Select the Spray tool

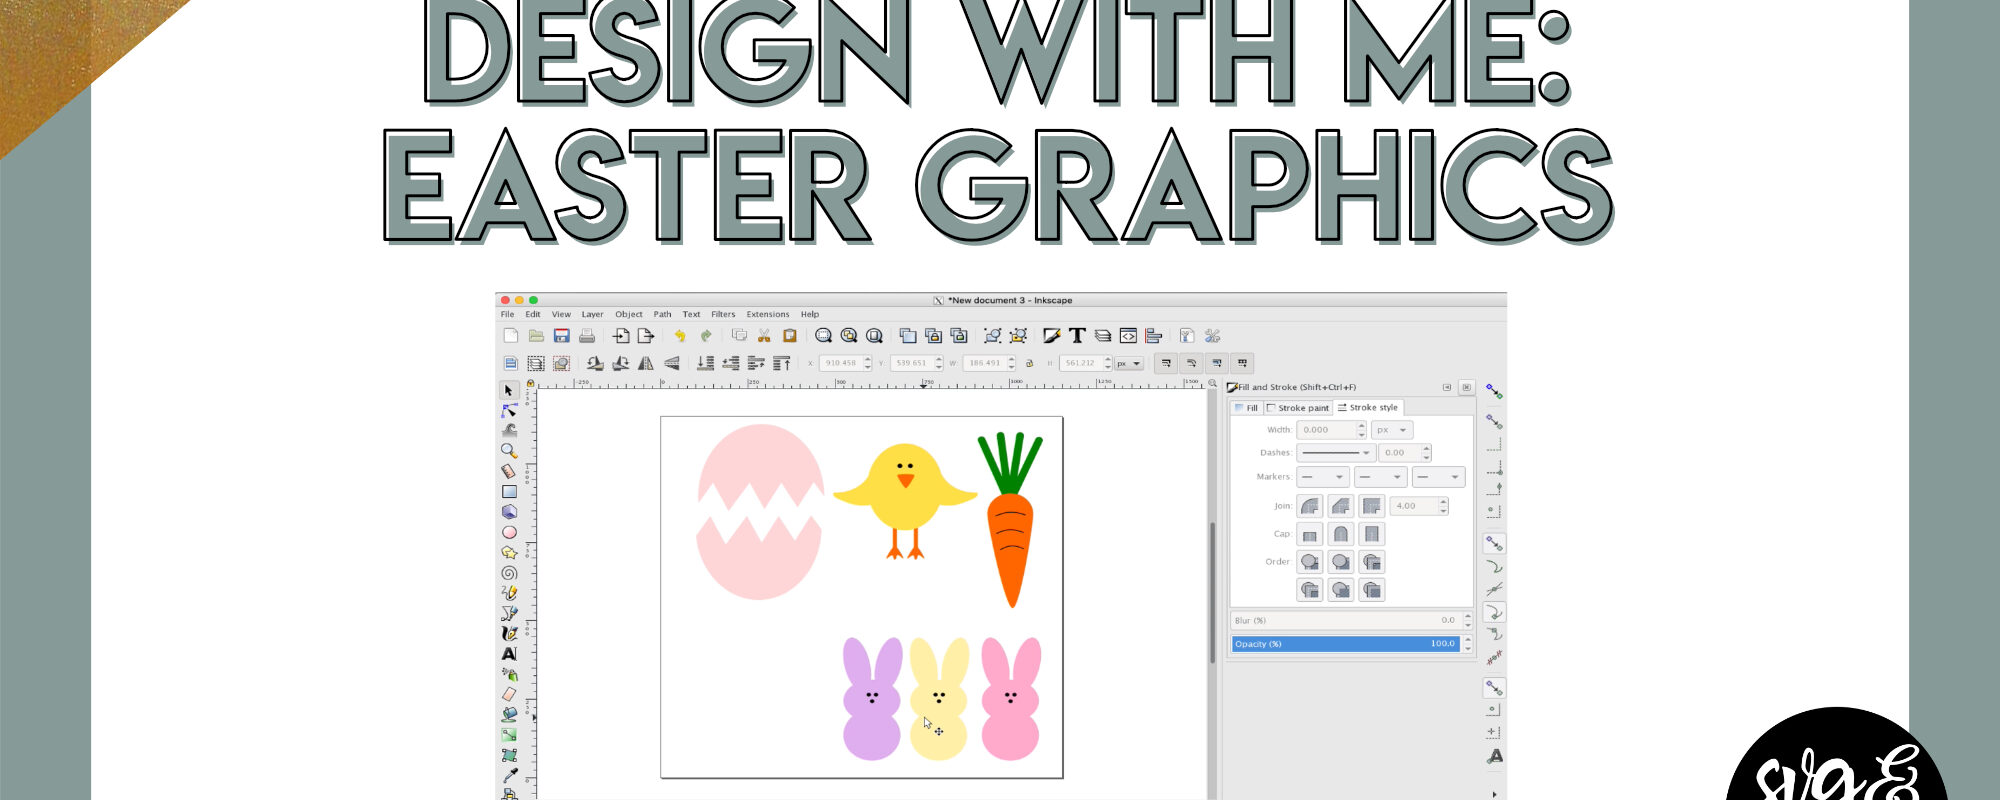[509, 674]
